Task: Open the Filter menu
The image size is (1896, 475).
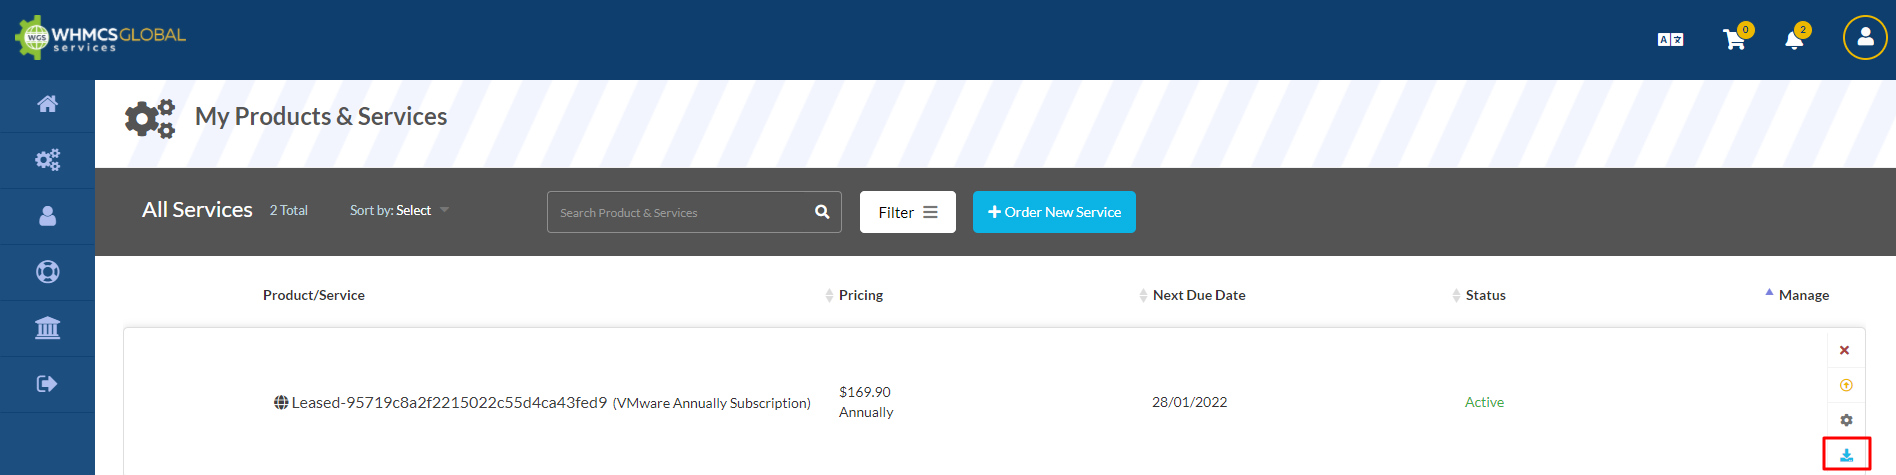Action: coord(907,212)
